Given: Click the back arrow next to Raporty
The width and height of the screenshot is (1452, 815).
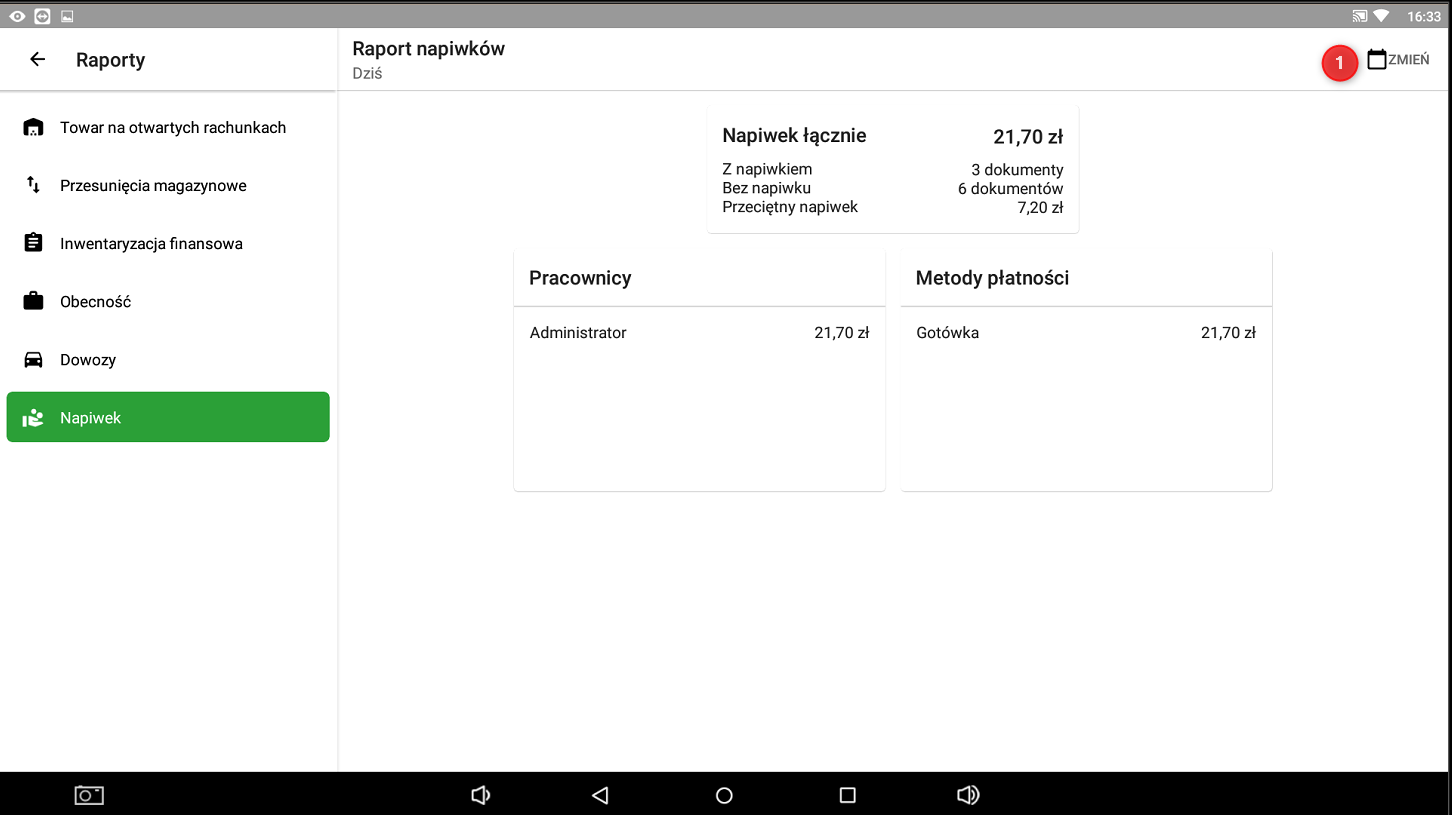Looking at the screenshot, I should 38,60.
